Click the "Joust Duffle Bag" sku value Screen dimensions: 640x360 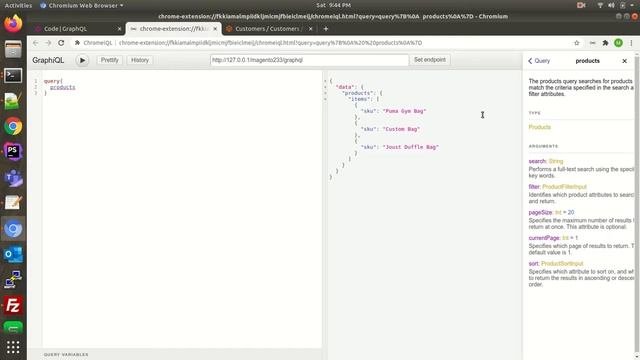[x=411, y=147]
